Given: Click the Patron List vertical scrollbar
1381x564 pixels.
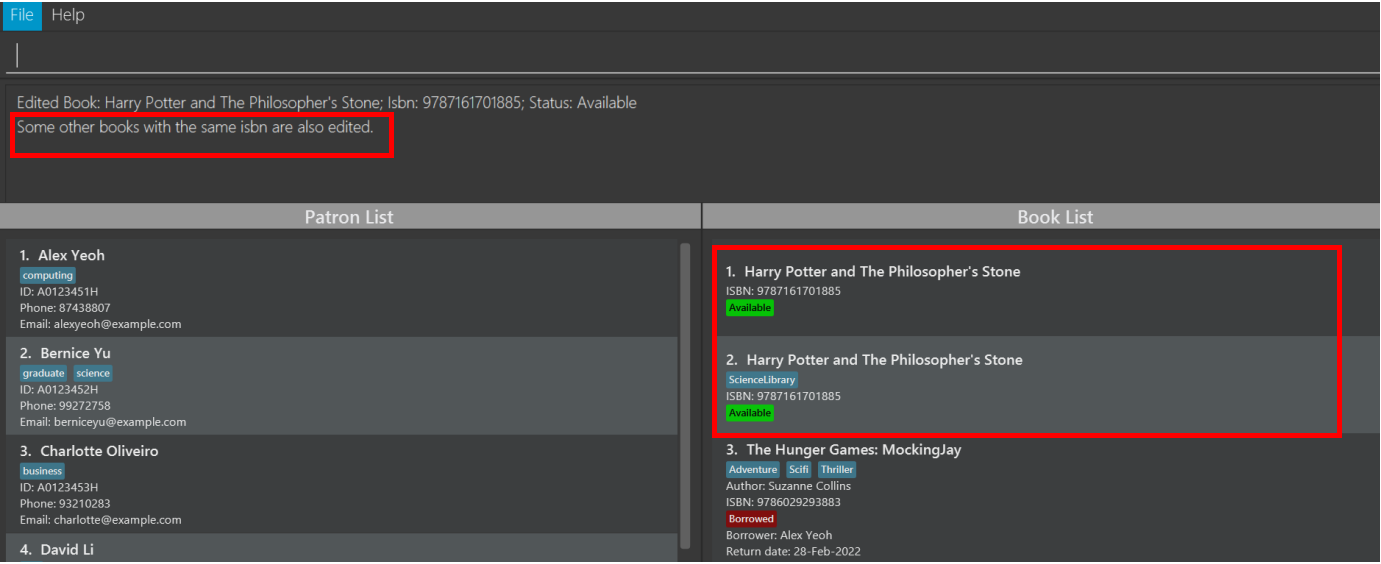Looking at the screenshot, I should [x=685, y=395].
